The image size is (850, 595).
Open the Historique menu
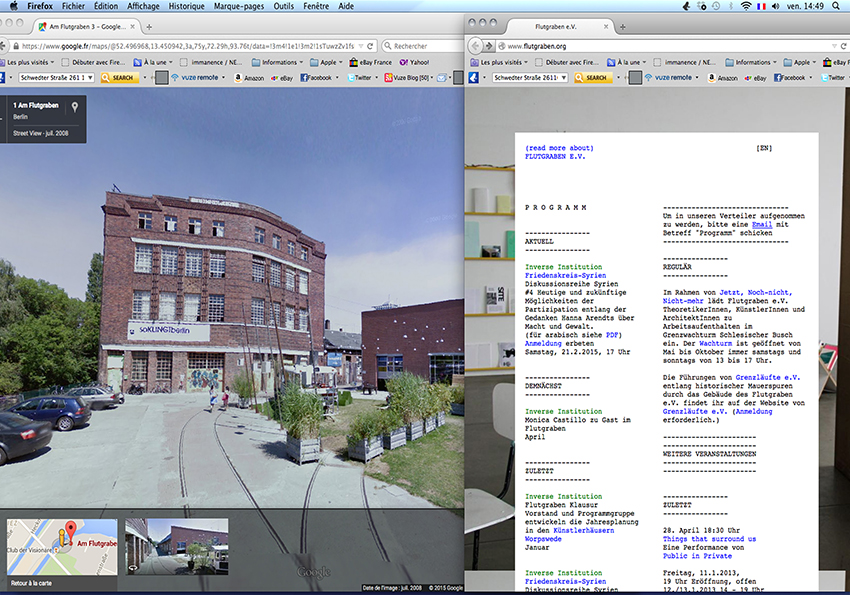point(186,6)
